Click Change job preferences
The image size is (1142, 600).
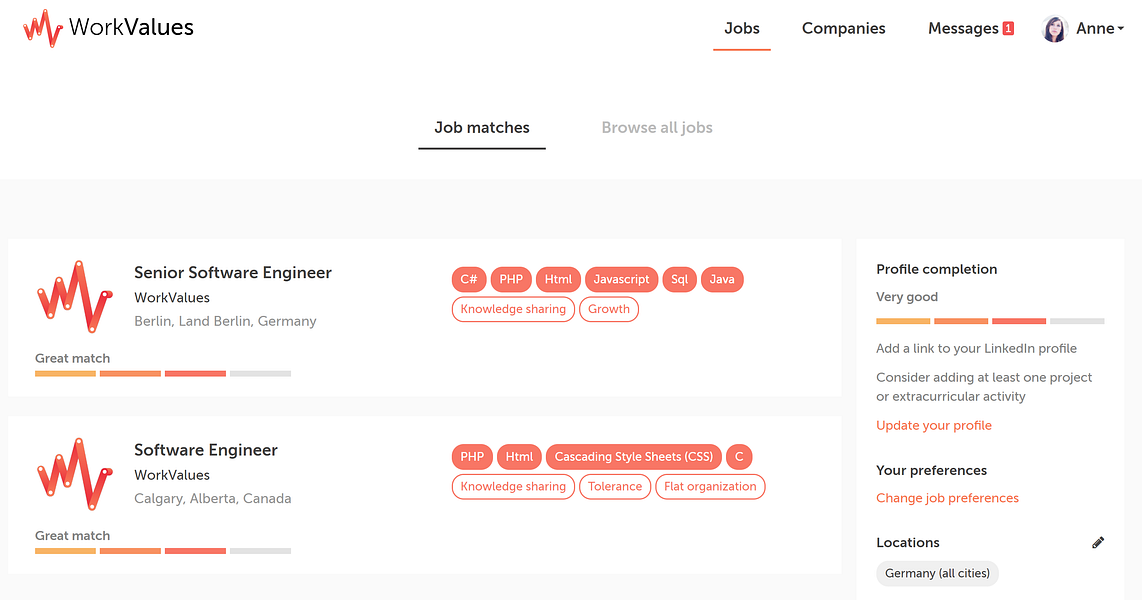947,497
